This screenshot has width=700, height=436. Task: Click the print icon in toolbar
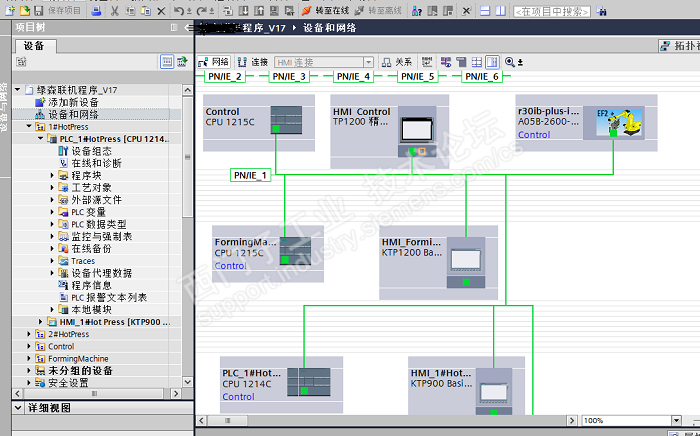(x=96, y=11)
